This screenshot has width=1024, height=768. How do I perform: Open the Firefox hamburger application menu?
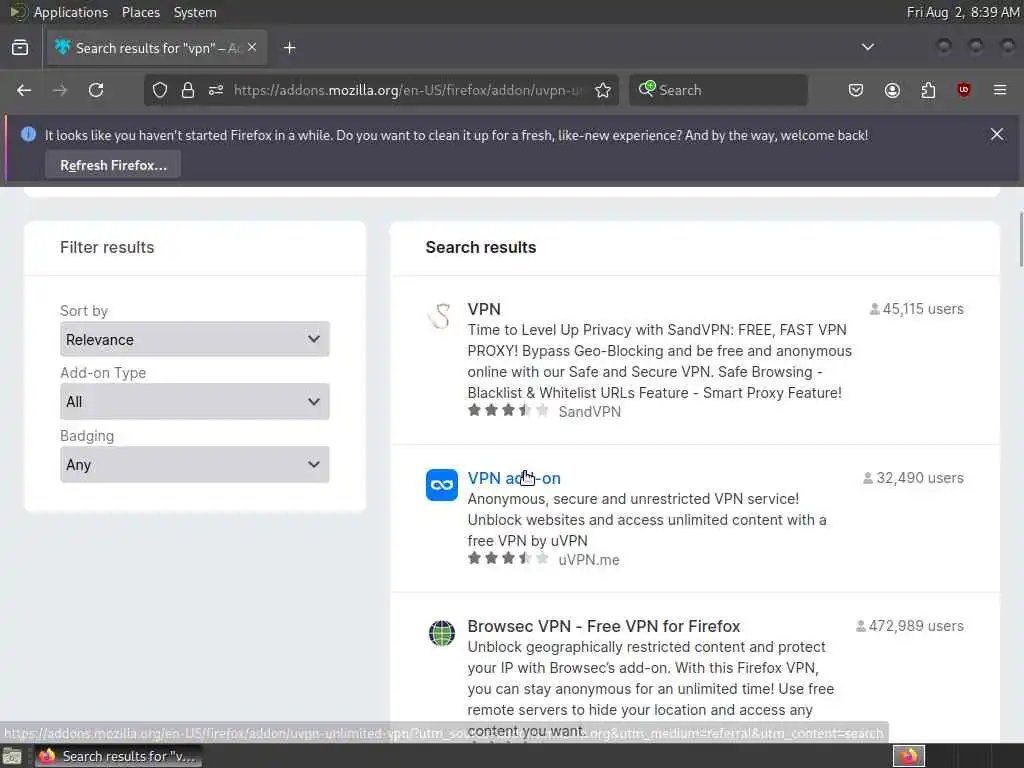(x=1000, y=90)
